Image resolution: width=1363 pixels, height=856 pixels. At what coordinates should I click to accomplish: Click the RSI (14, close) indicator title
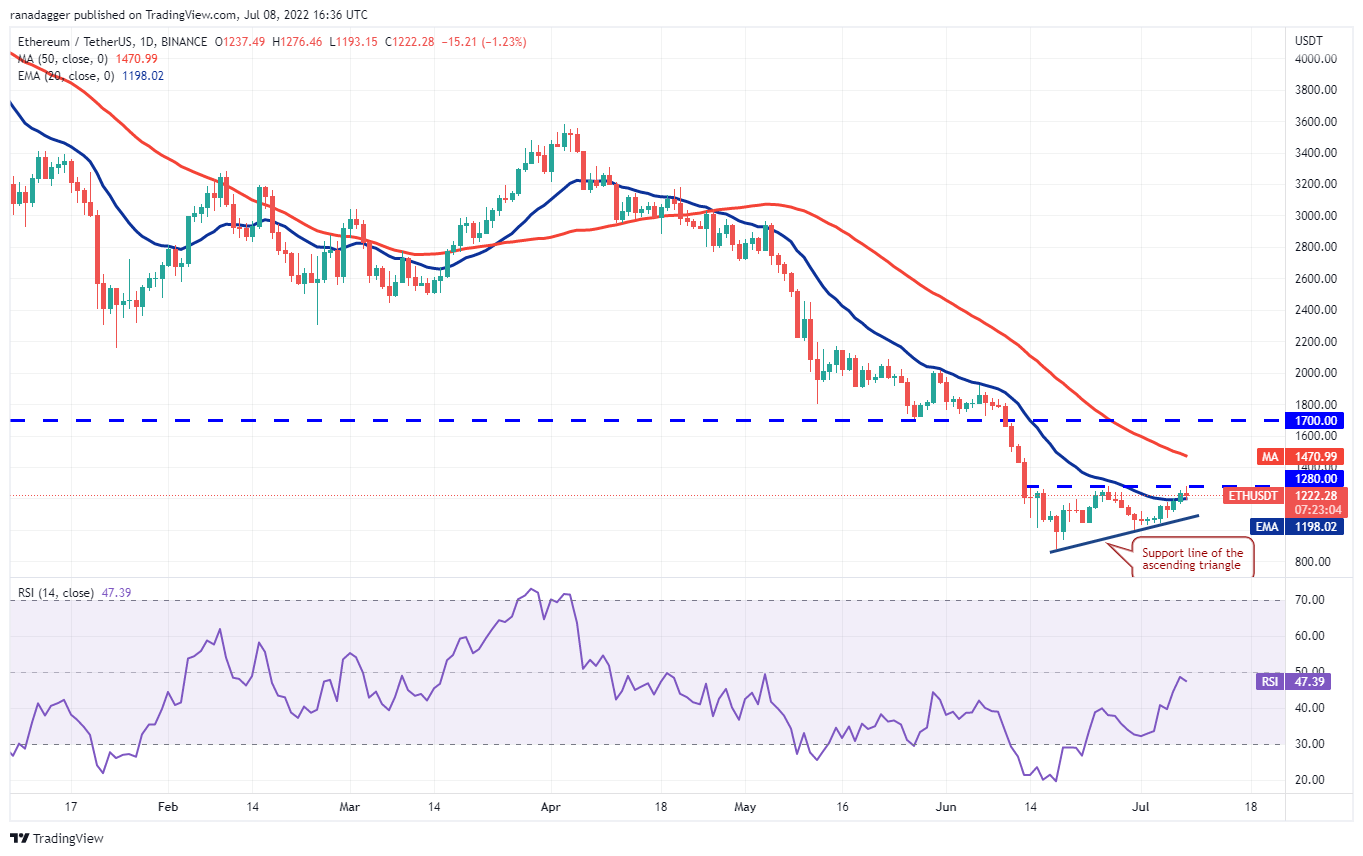tap(55, 593)
